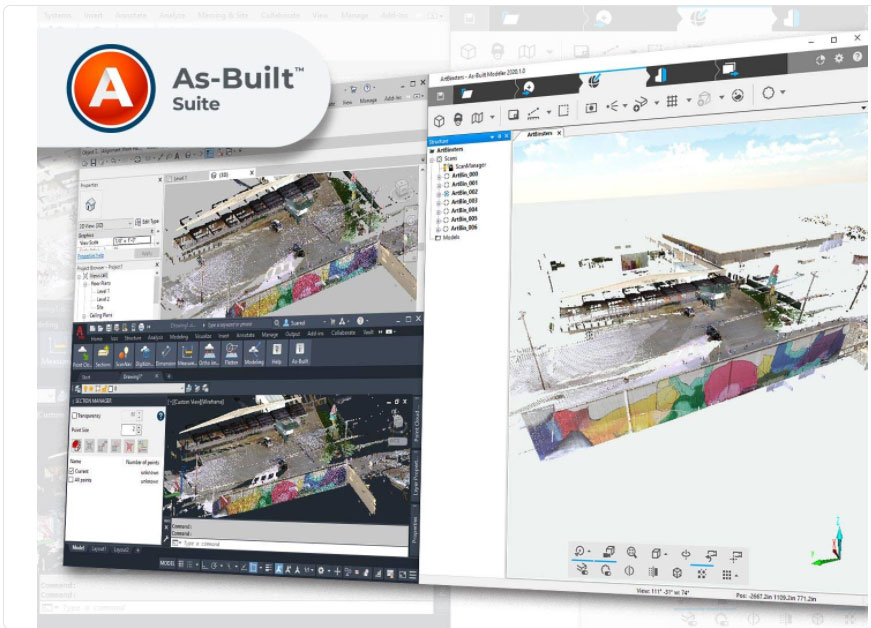Open the polygon shape tool dropdown arrow
This screenshot has width=871, height=628.
pyautogui.click(x=783, y=92)
